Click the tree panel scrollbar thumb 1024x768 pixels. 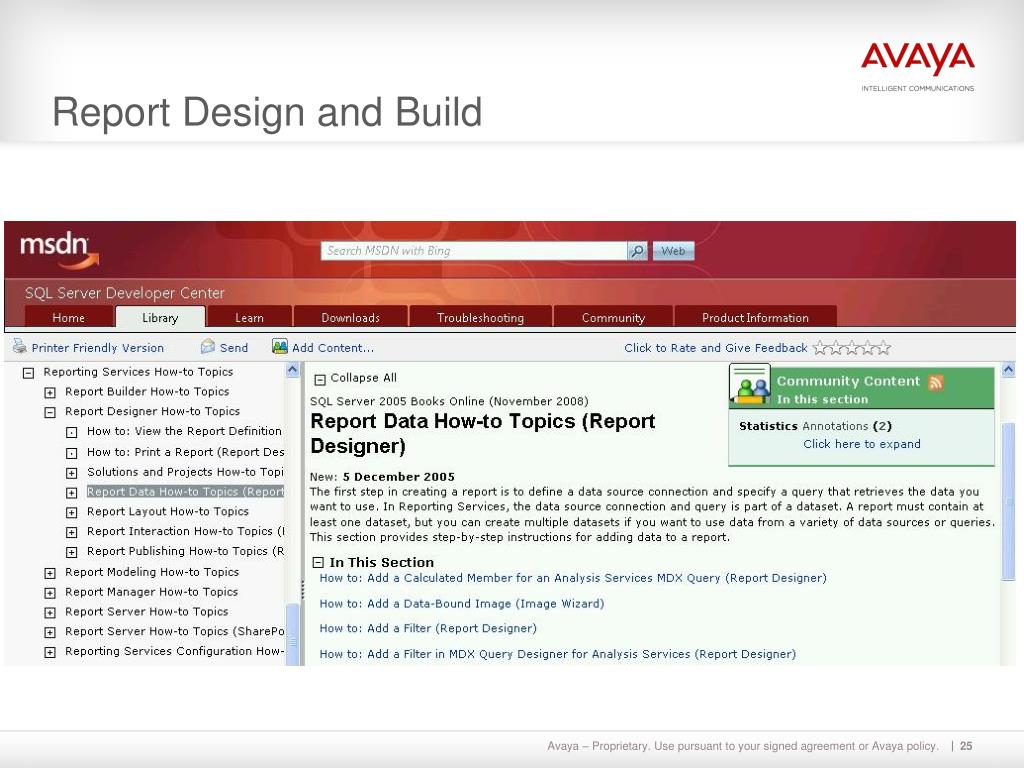click(x=293, y=634)
